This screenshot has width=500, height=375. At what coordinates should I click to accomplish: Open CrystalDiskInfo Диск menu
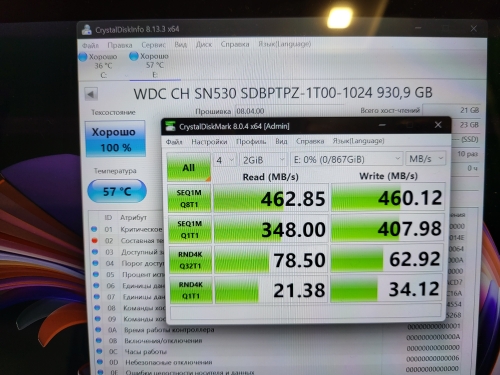click(204, 44)
